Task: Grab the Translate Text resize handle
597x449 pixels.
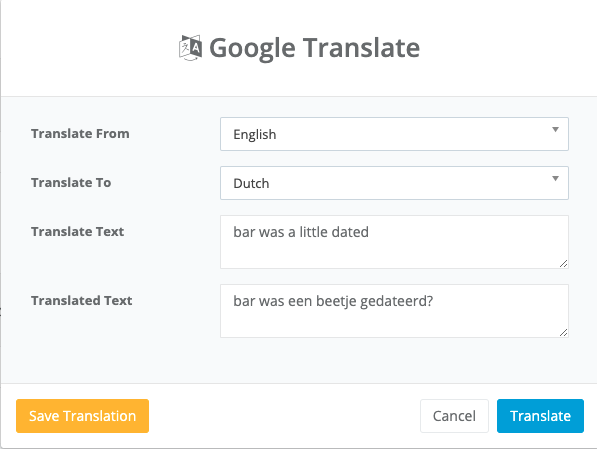Action: 563,264
